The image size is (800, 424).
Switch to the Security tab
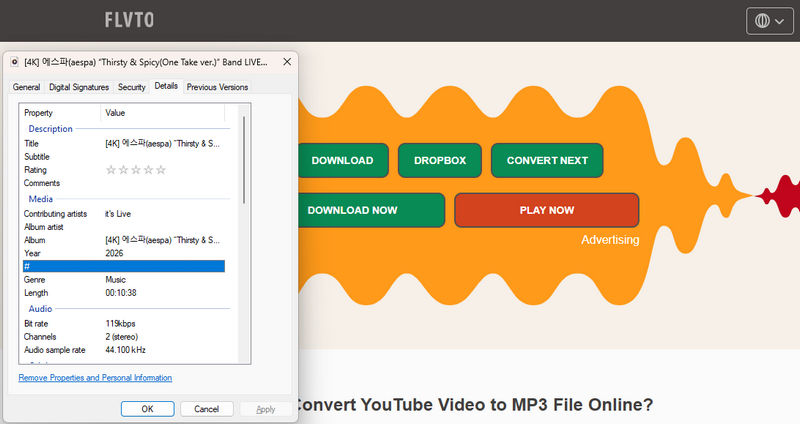click(x=132, y=87)
